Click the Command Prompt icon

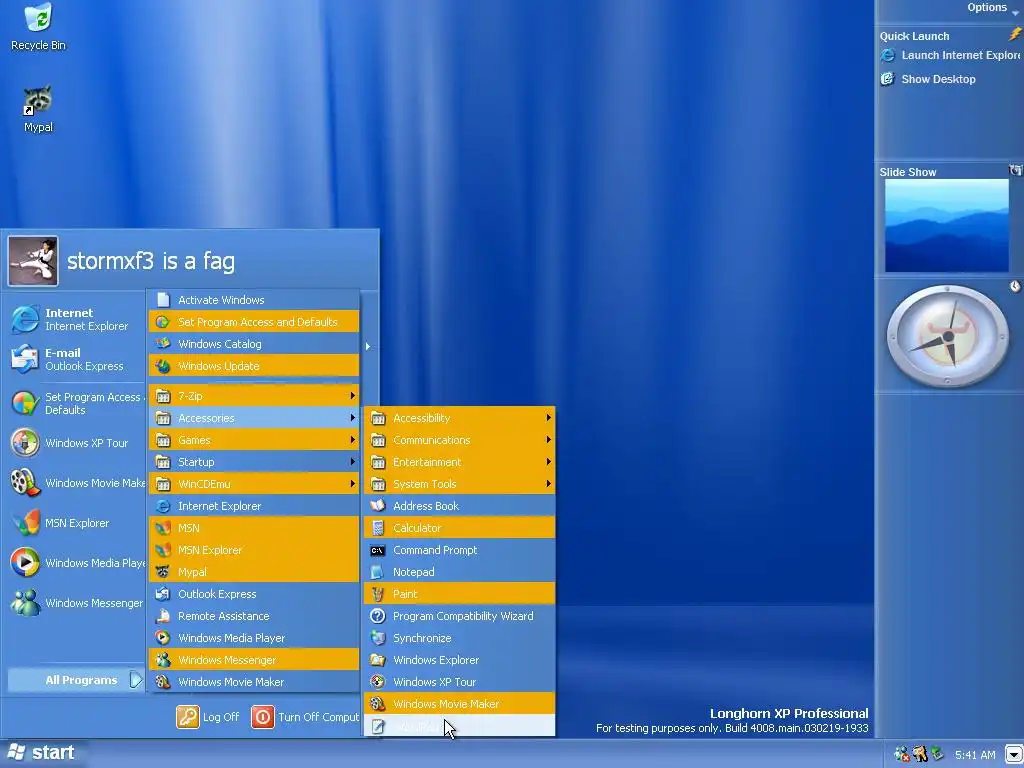pos(377,550)
